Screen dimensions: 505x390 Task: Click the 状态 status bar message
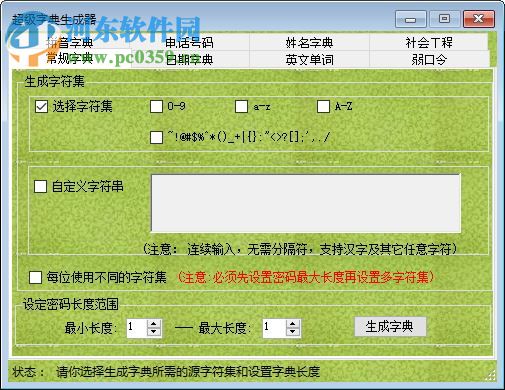tap(188, 372)
